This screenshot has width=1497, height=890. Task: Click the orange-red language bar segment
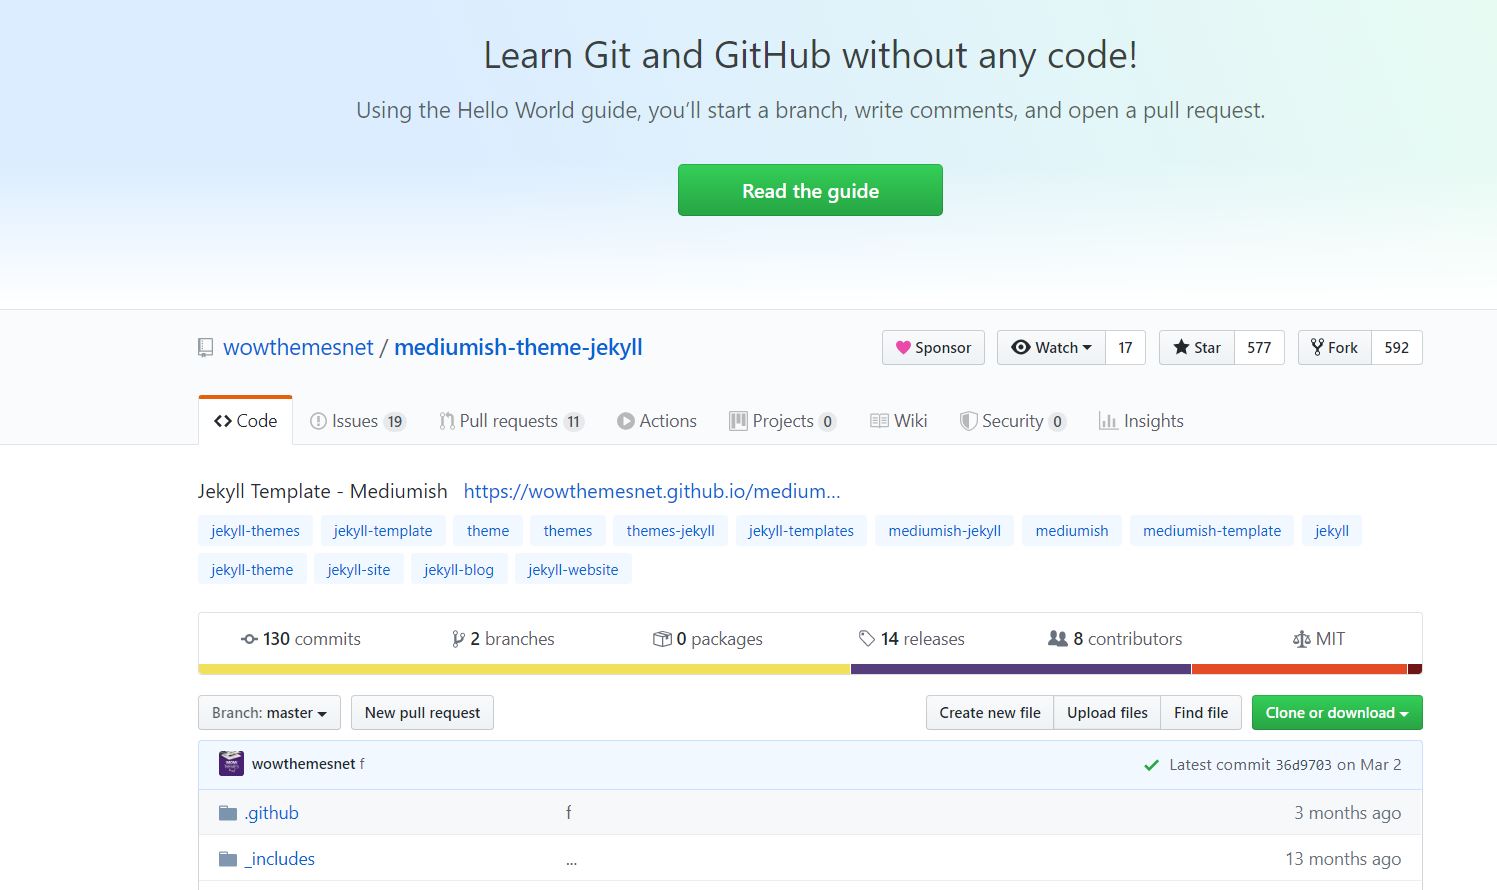point(1299,669)
